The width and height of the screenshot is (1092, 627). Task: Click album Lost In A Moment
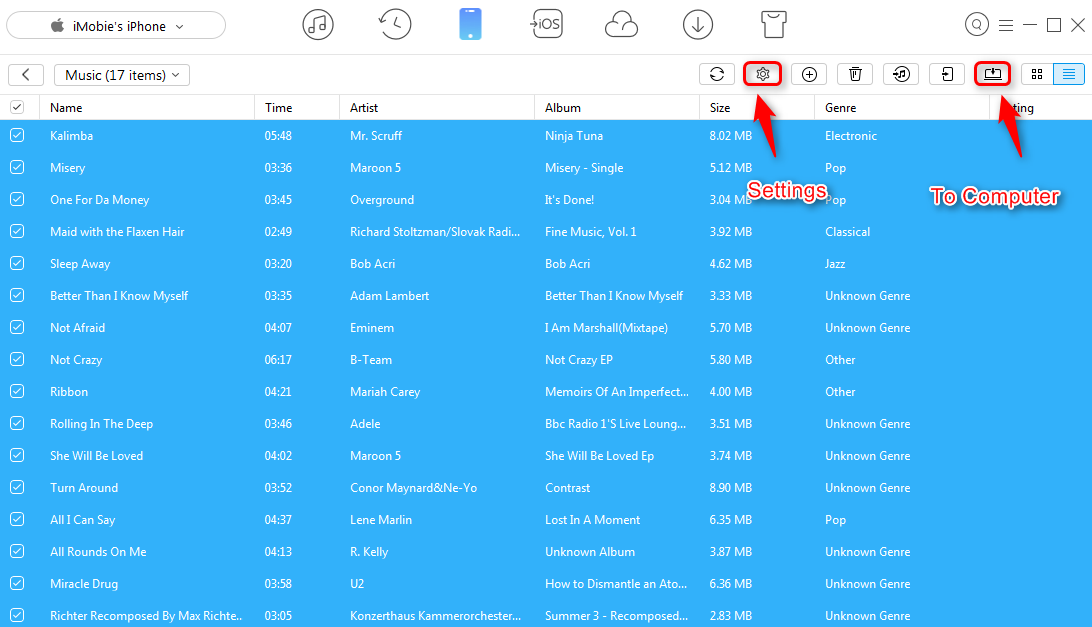593,520
